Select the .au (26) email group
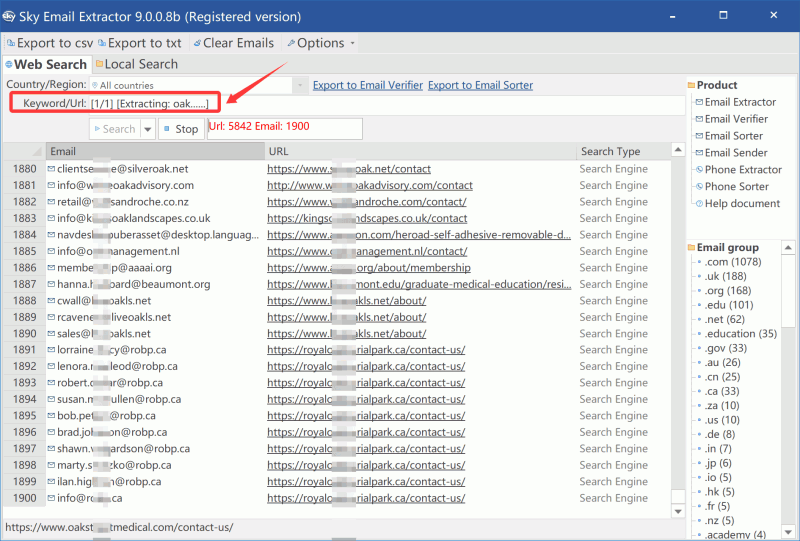This screenshot has width=800, height=541. tap(722, 362)
